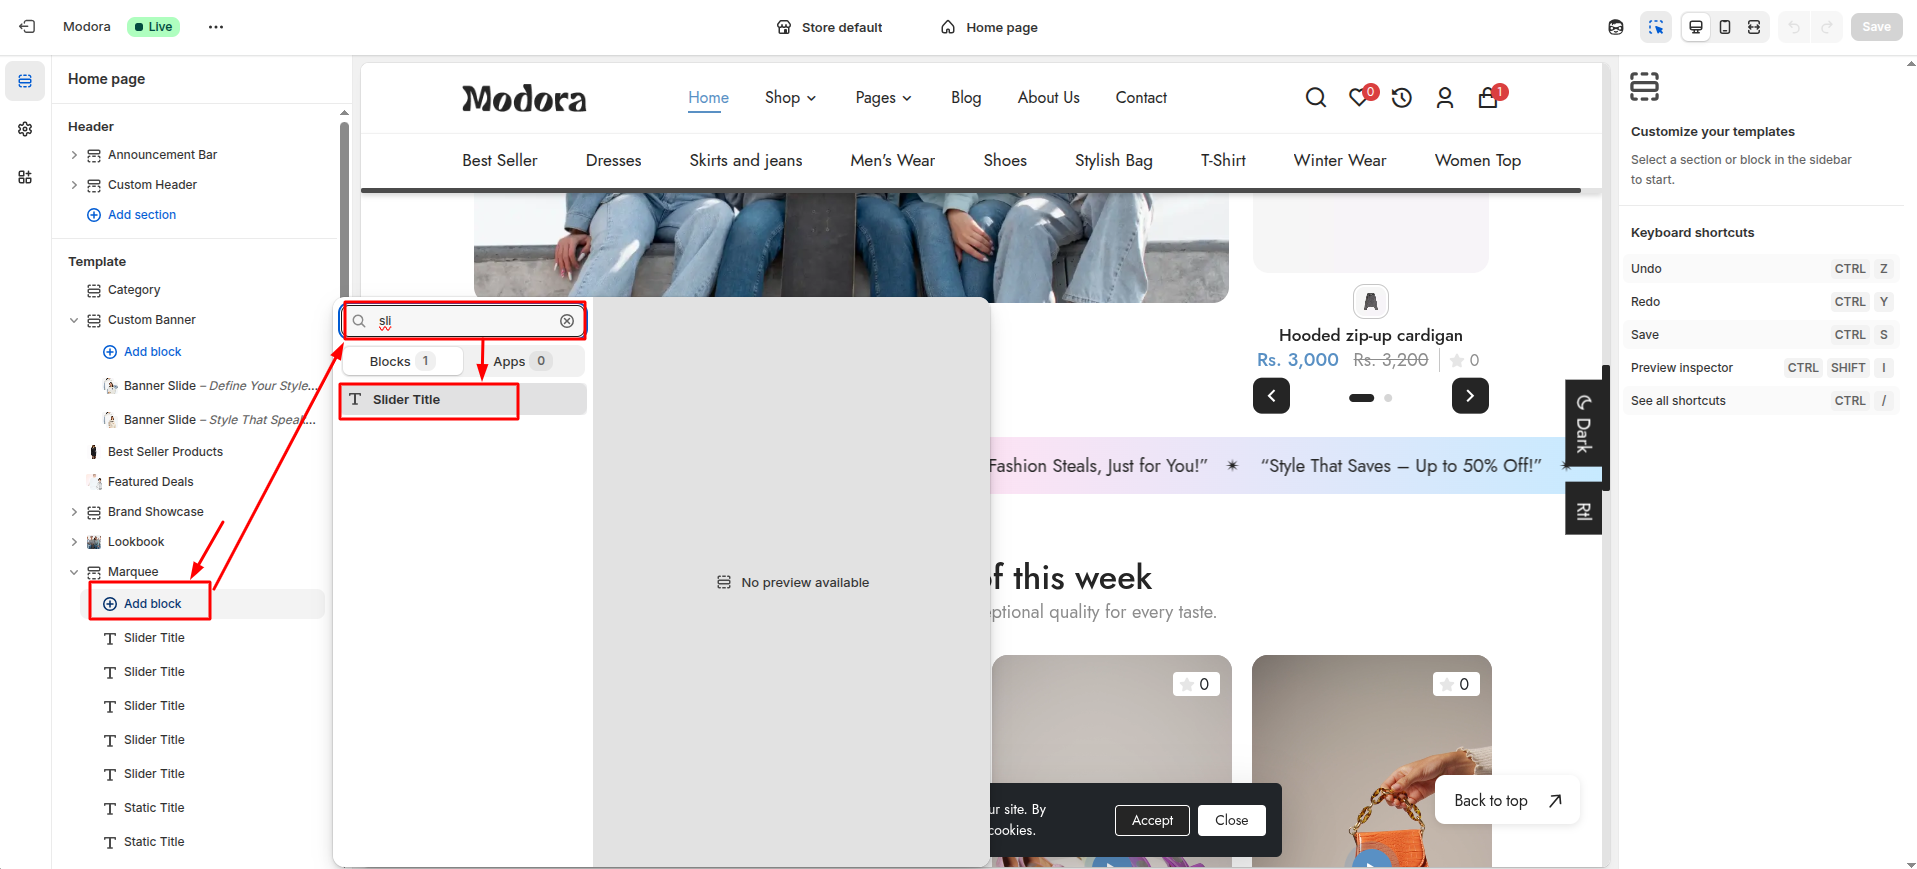Click next slide arrow under cardigan
This screenshot has height=869, width=1917.
click(x=1470, y=395)
